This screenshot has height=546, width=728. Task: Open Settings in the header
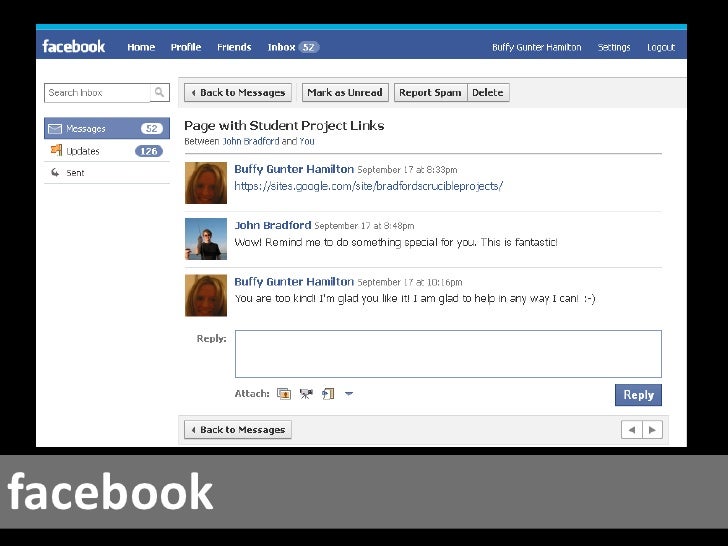pyautogui.click(x=614, y=47)
